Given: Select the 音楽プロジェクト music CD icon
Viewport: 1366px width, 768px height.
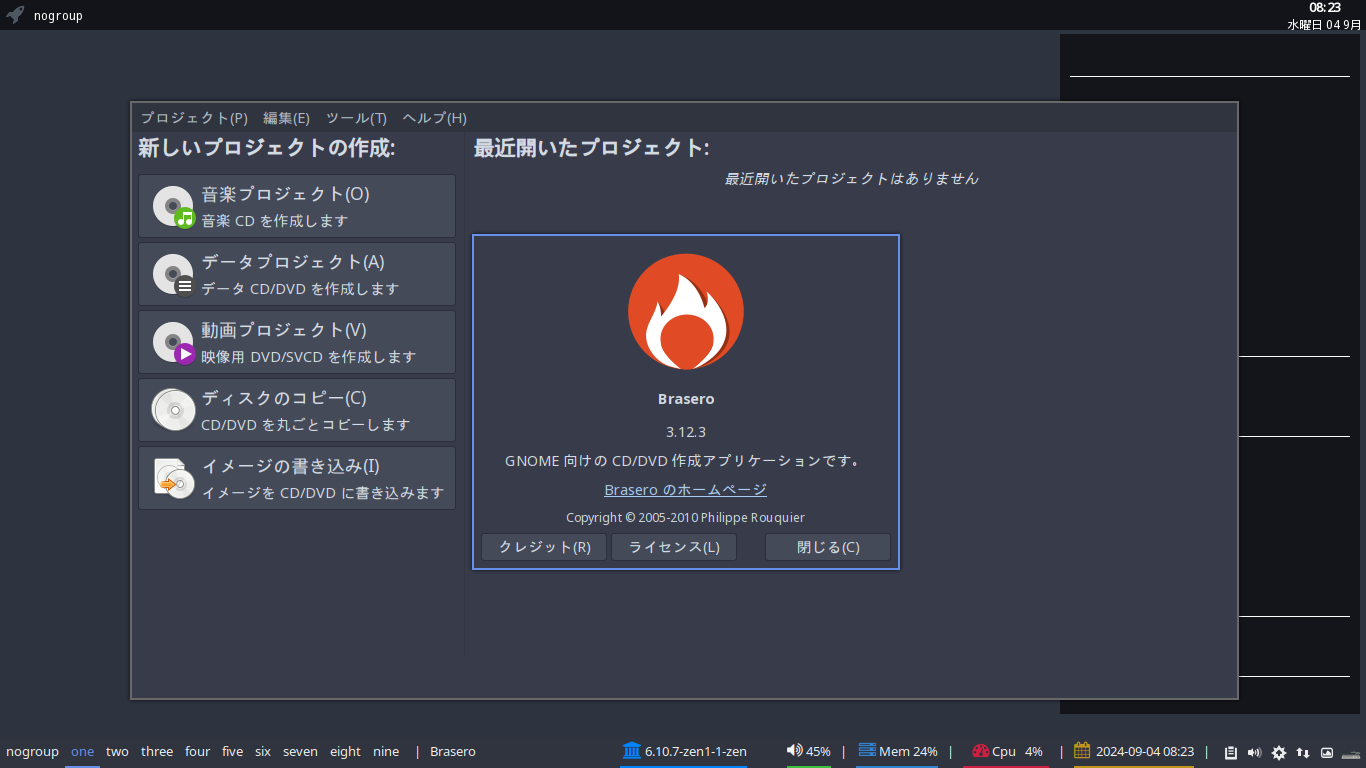Looking at the screenshot, I should (173, 206).
